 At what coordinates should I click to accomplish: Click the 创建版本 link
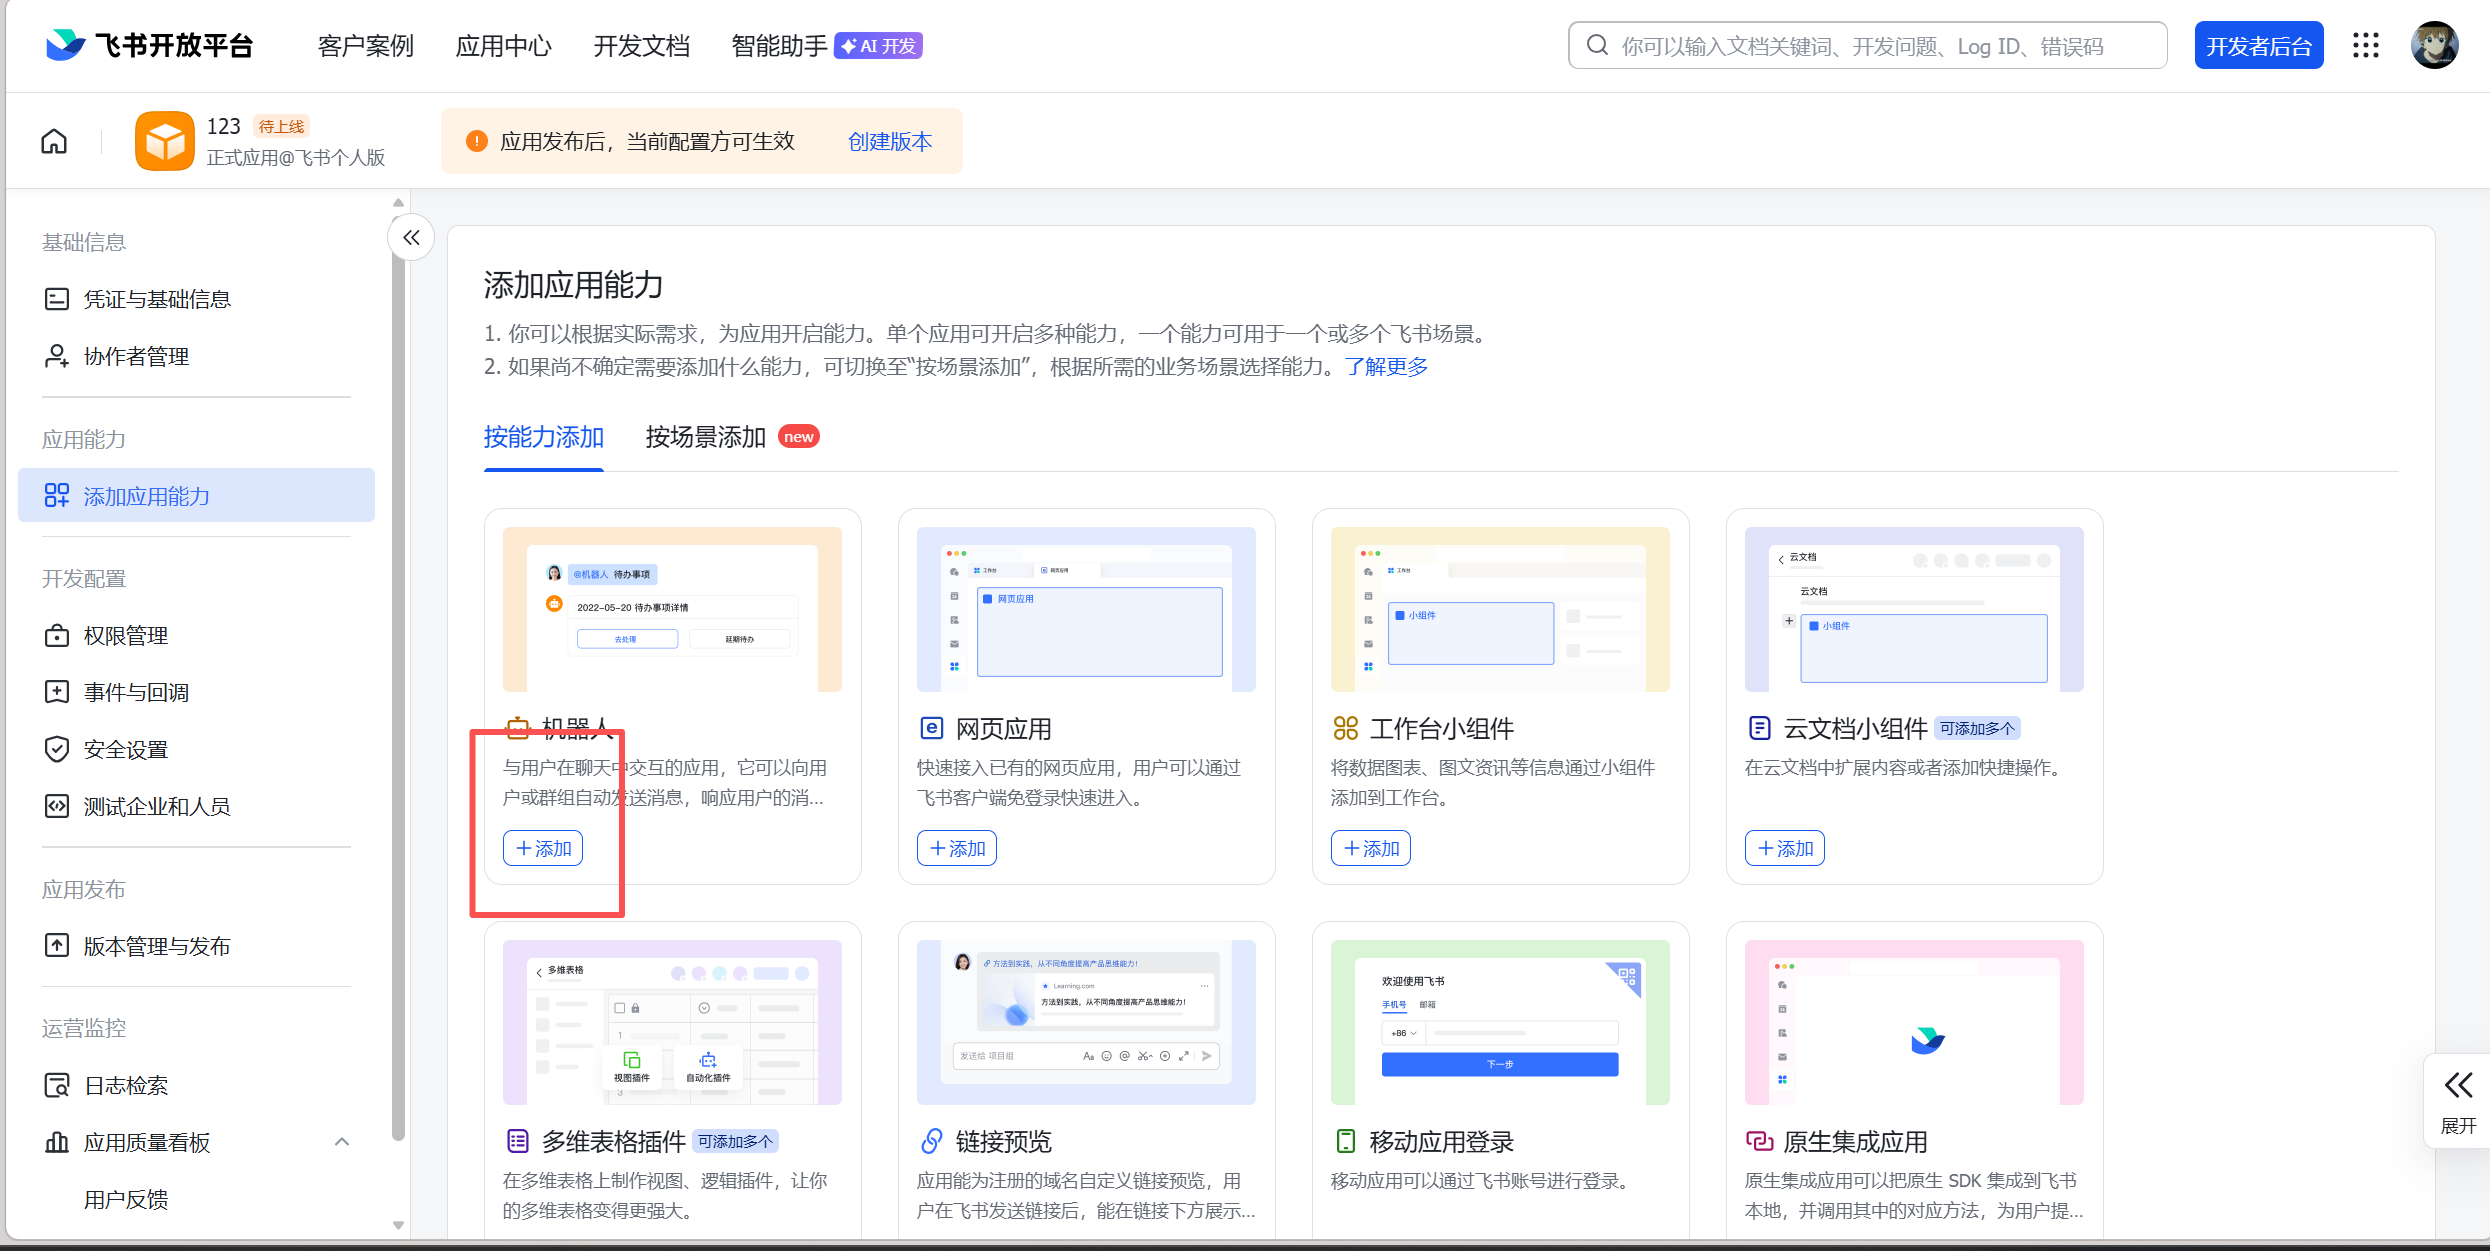click(x=889, y=141)
